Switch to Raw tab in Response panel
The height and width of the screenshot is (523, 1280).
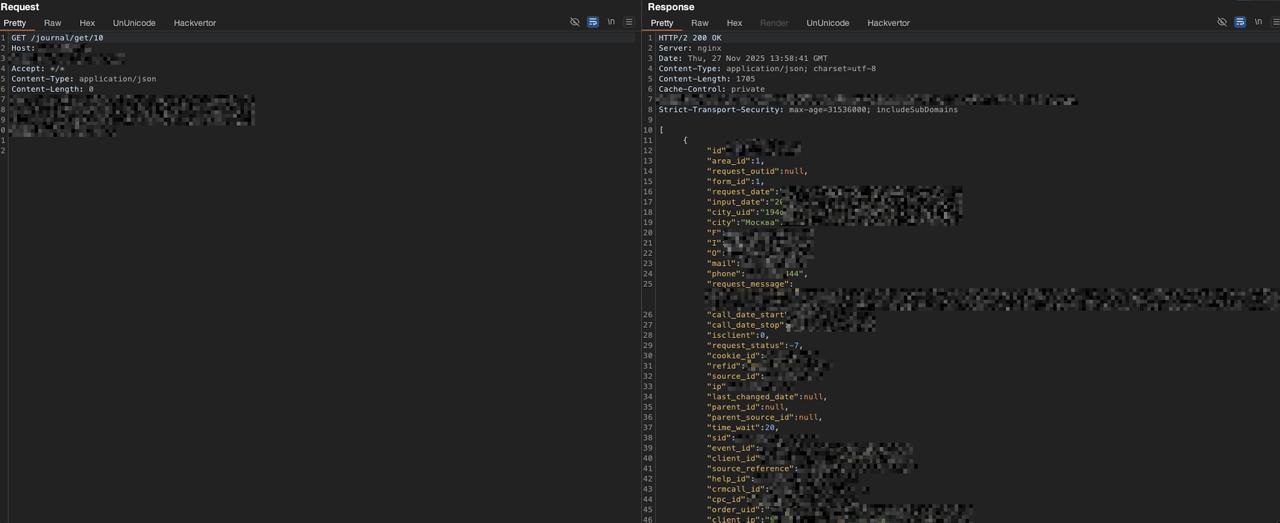click(700, 23)
